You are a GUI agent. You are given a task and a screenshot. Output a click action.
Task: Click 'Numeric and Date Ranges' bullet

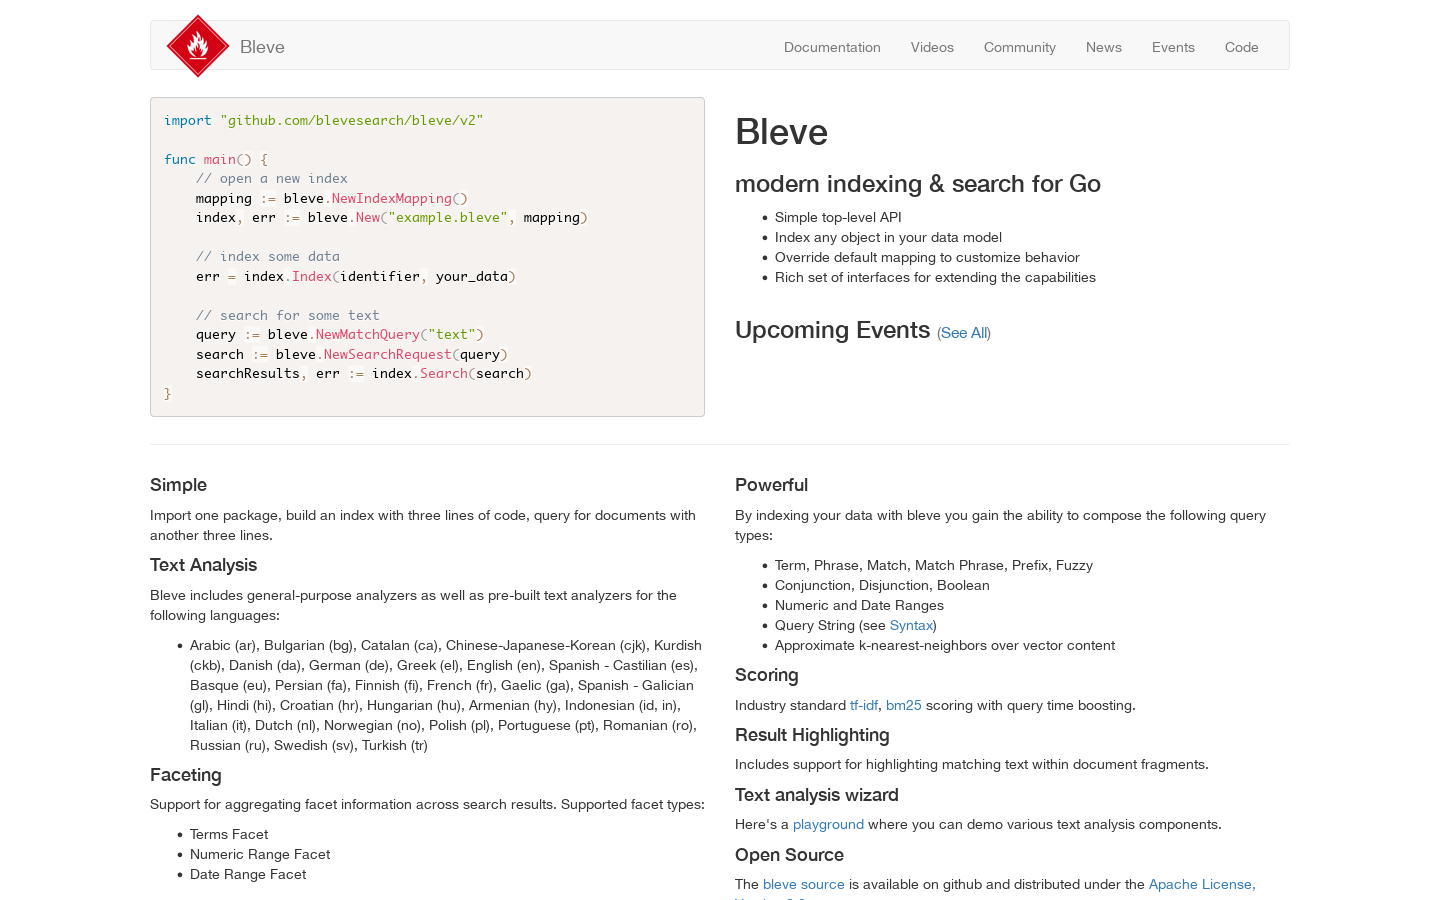click(x=859, y=605)
